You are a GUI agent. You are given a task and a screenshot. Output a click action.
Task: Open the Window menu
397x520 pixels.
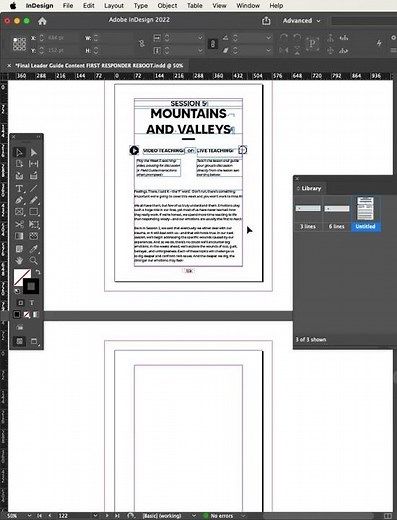248,6
